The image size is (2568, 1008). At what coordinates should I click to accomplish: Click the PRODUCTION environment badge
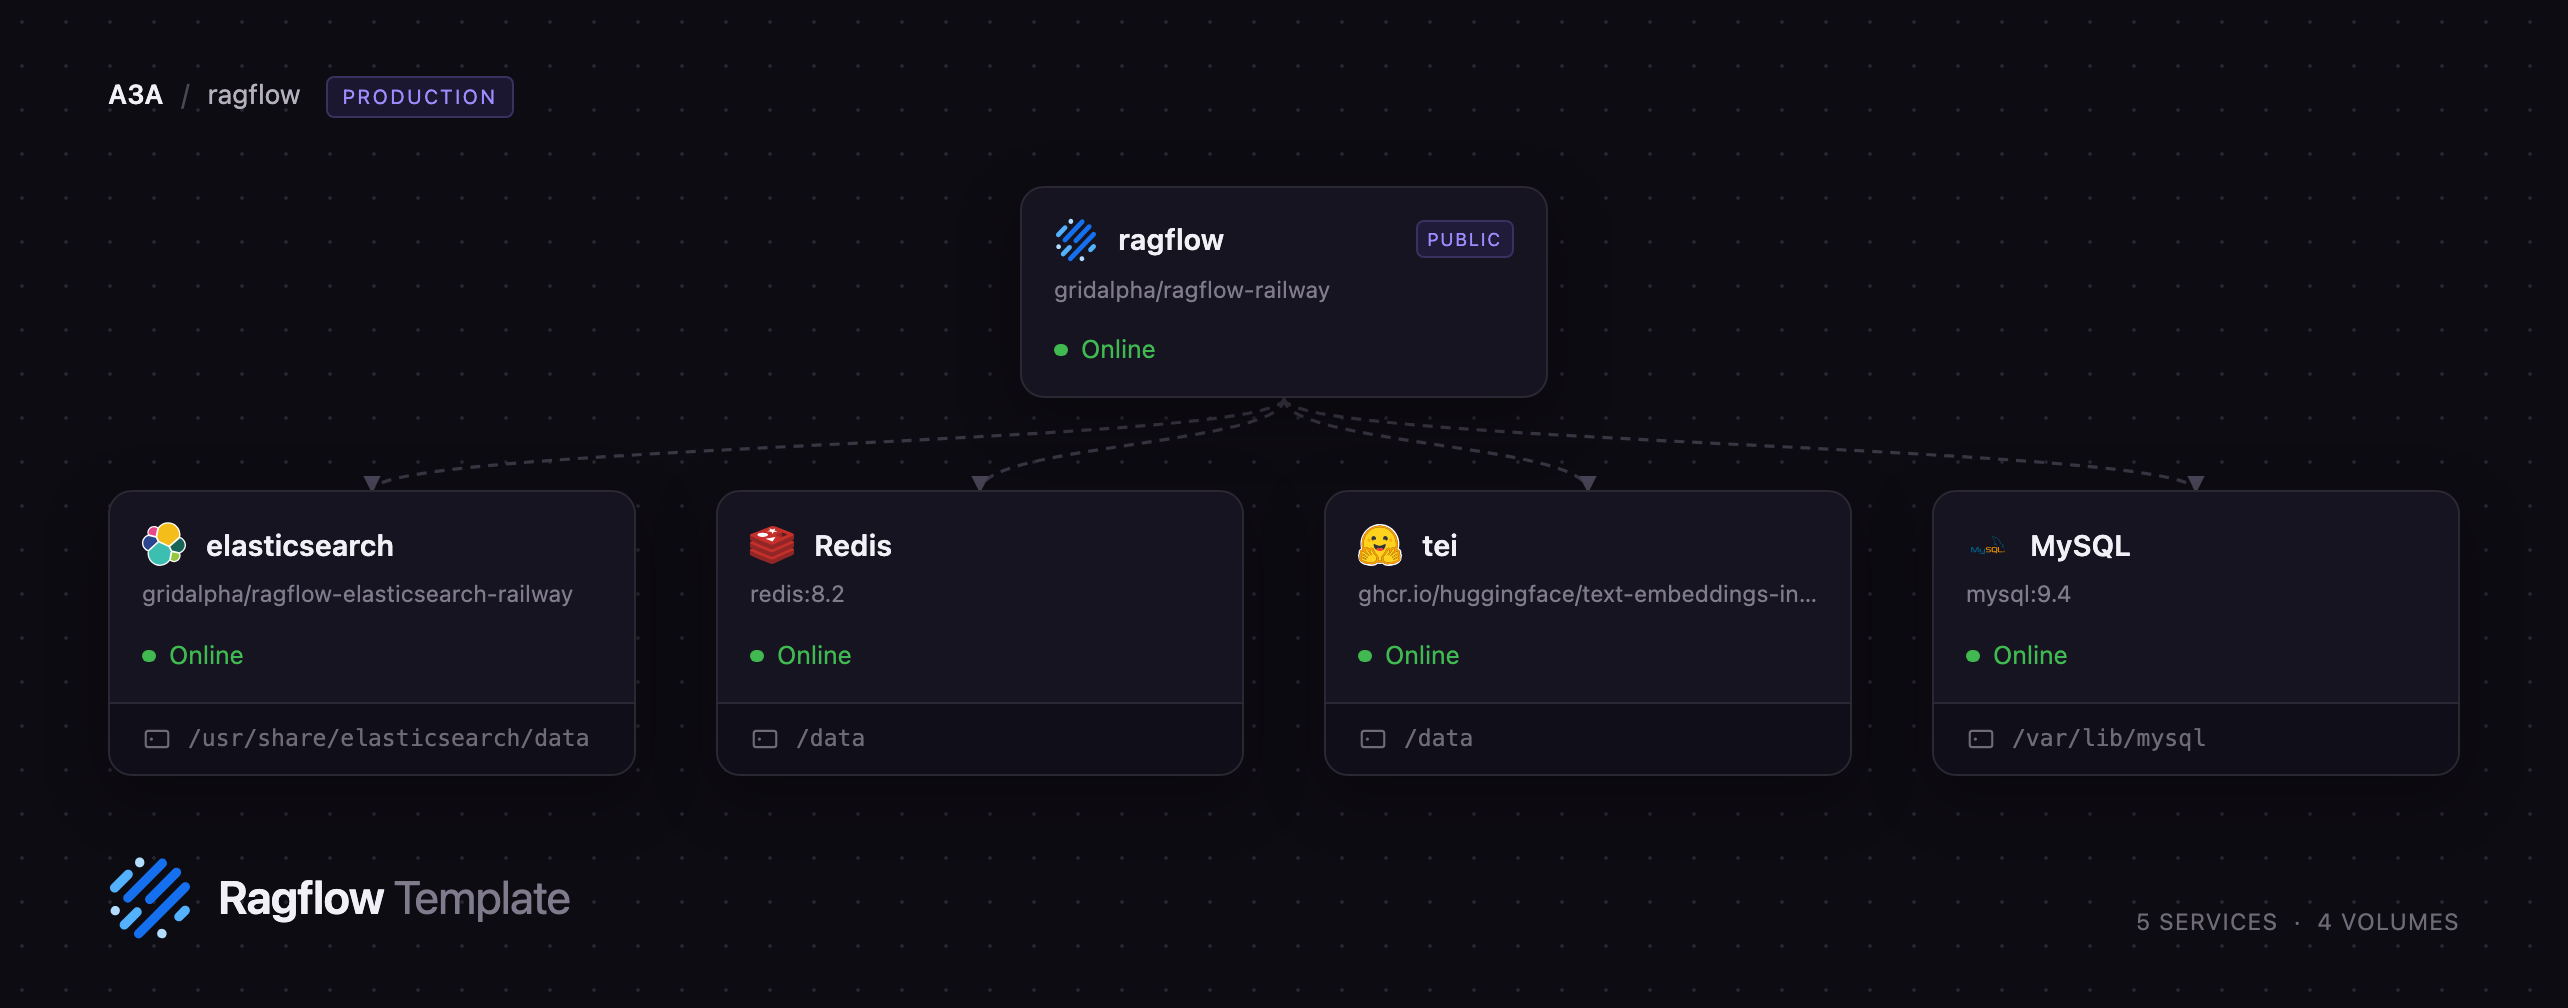point(419,97)
